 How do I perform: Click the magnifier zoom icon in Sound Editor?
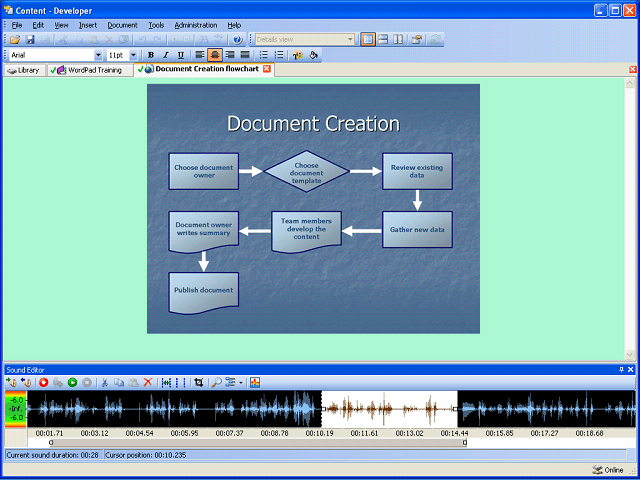pos(216,382)
